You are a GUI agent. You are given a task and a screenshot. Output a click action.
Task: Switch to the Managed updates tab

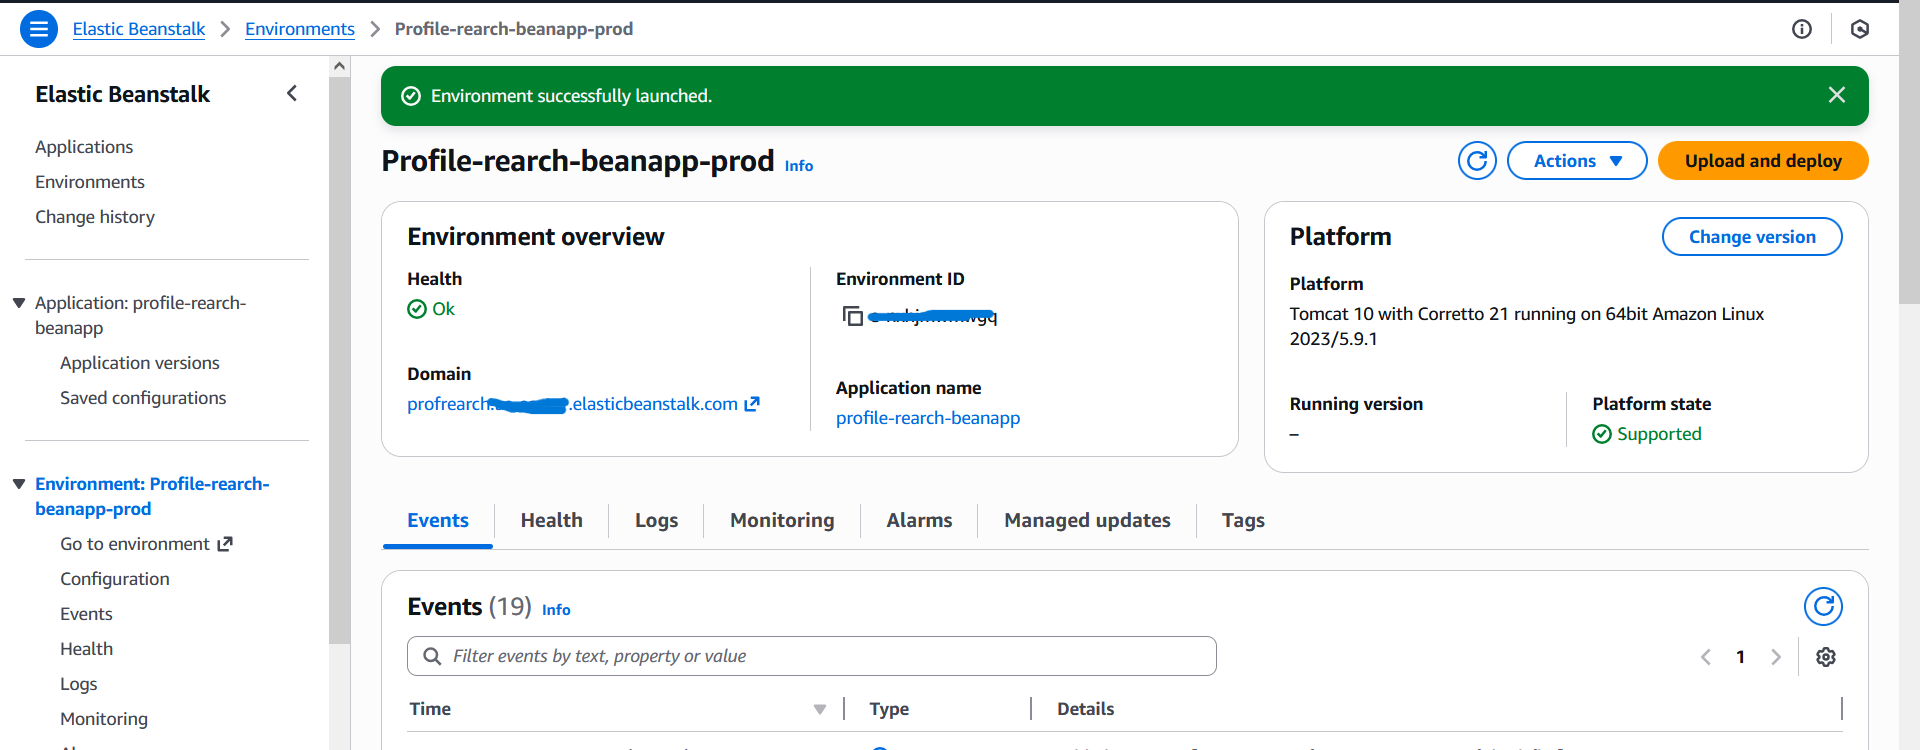click(1087, 520)
